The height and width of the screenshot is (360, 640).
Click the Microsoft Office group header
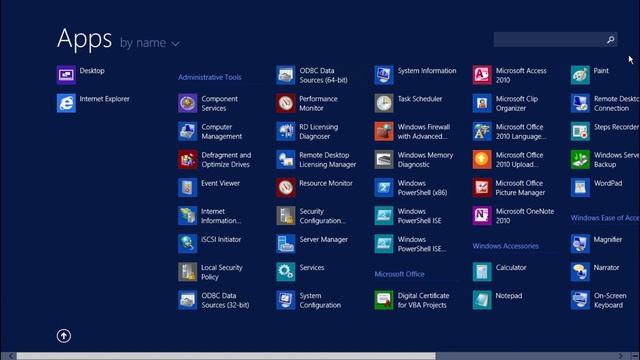click(400, 274)
